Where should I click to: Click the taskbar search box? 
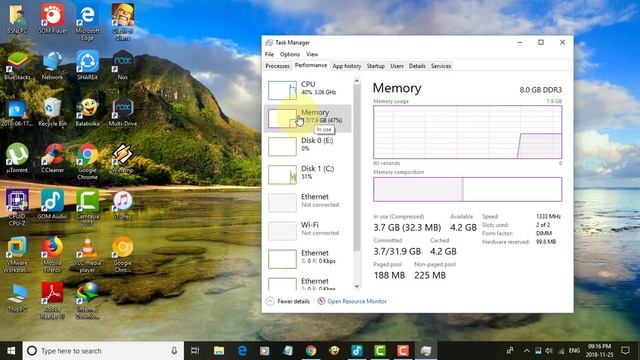point(103,351)
